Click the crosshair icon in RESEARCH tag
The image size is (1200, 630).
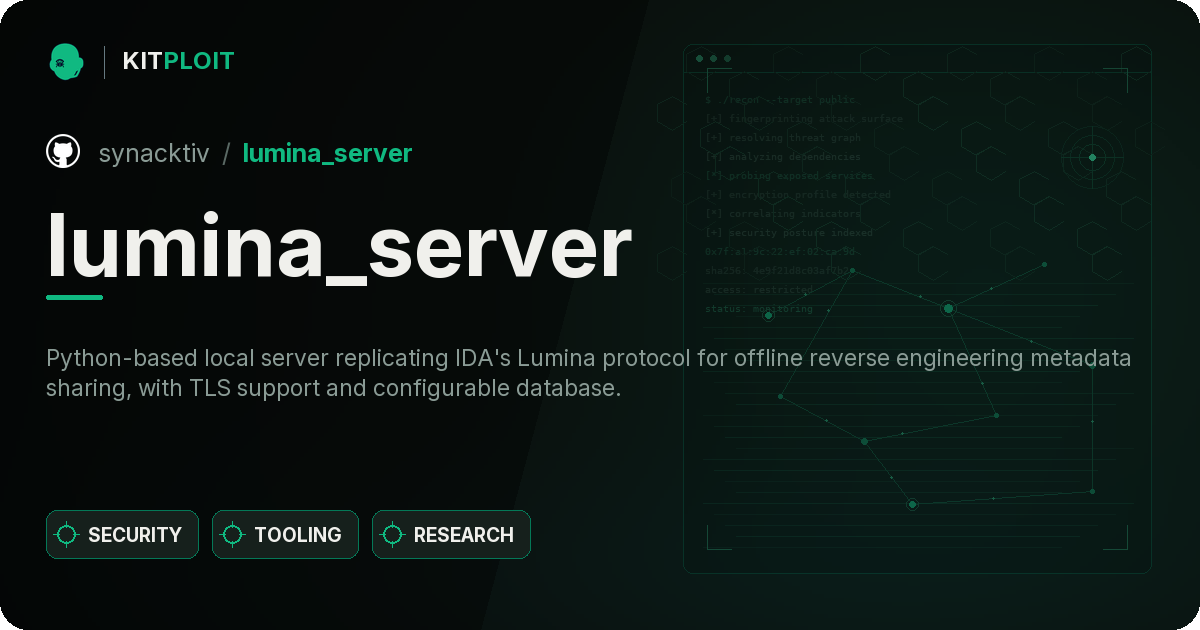pyautogui.click(x=393, y=535)
